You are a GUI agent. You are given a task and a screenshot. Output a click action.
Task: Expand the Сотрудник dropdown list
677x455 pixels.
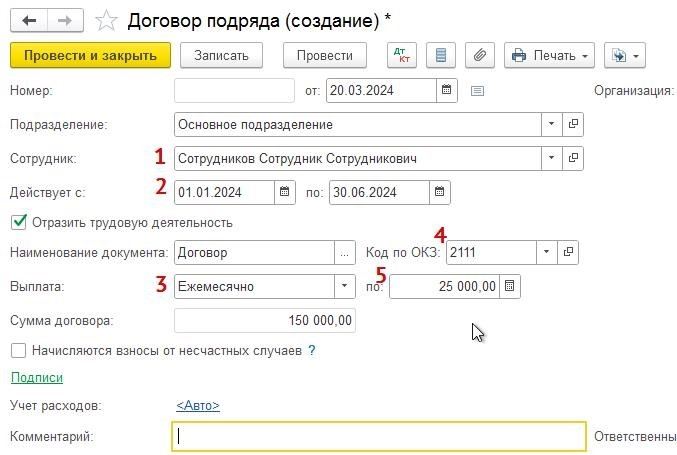pyautogui.click(x=551, y=158)
